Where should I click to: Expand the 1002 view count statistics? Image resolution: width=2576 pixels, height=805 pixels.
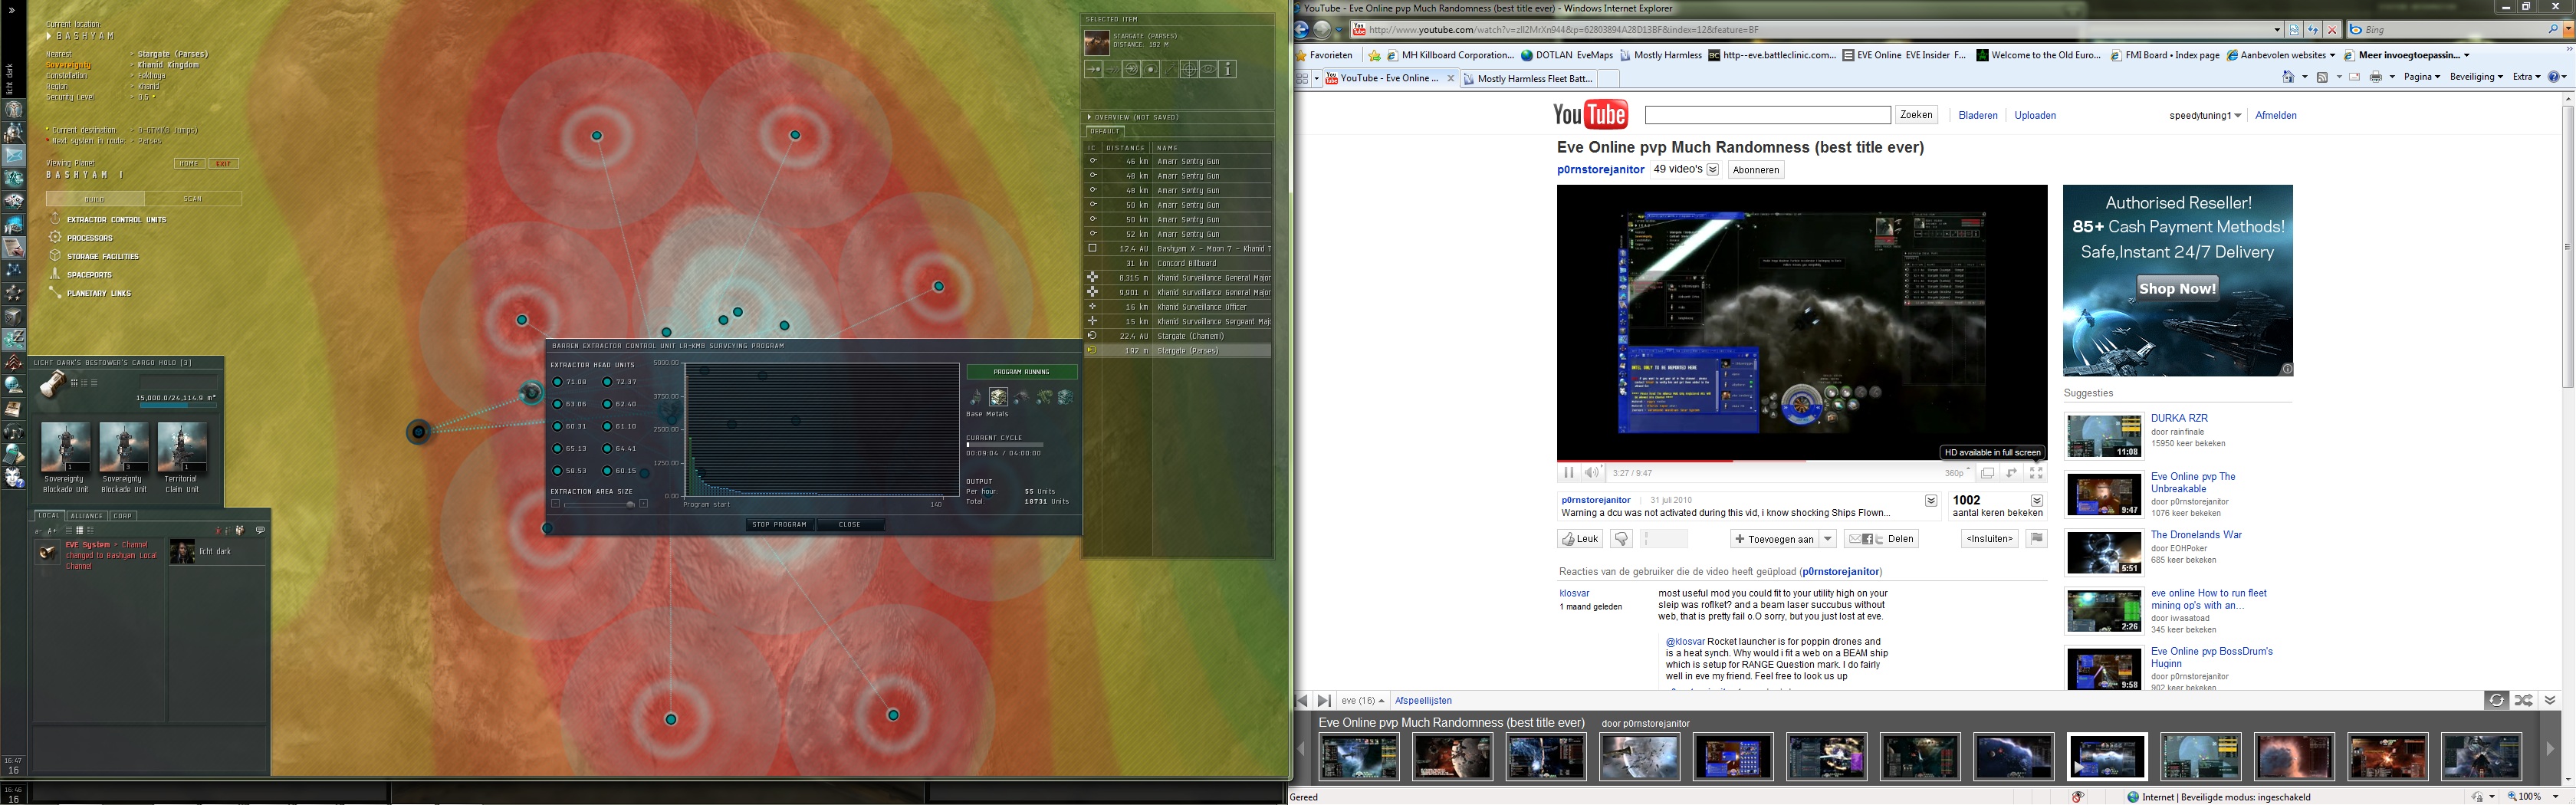(x=2036, y=500)
